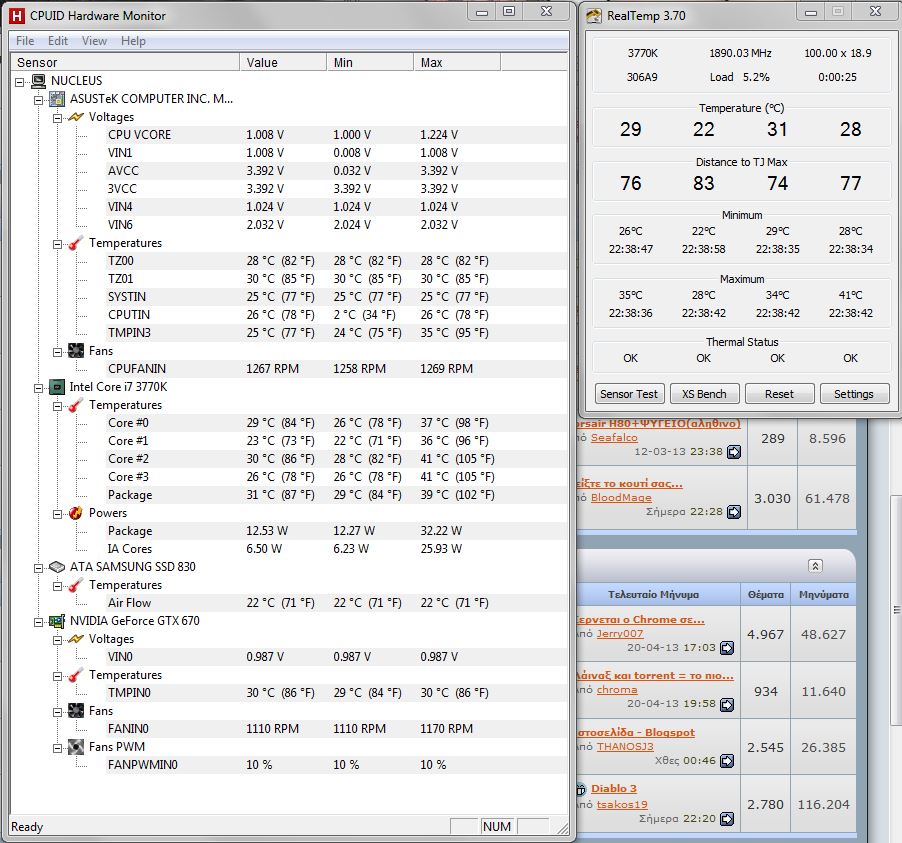Click the Sensor Test button in RealTemp
Viewport: 902px width, 843px height.
coord(629,394)
